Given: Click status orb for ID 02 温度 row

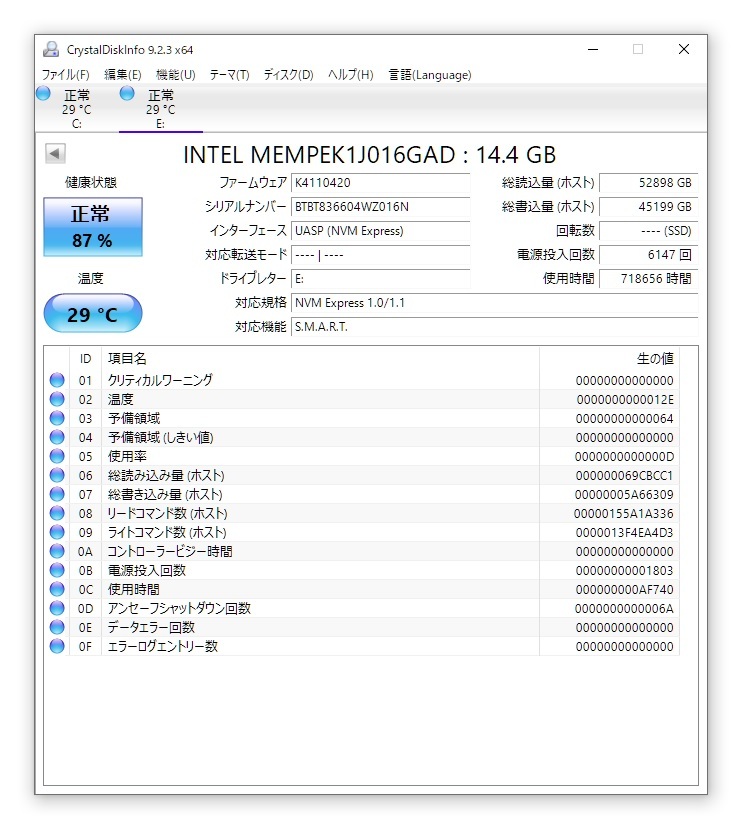Looking at the screenshot, I should [57, 399].
